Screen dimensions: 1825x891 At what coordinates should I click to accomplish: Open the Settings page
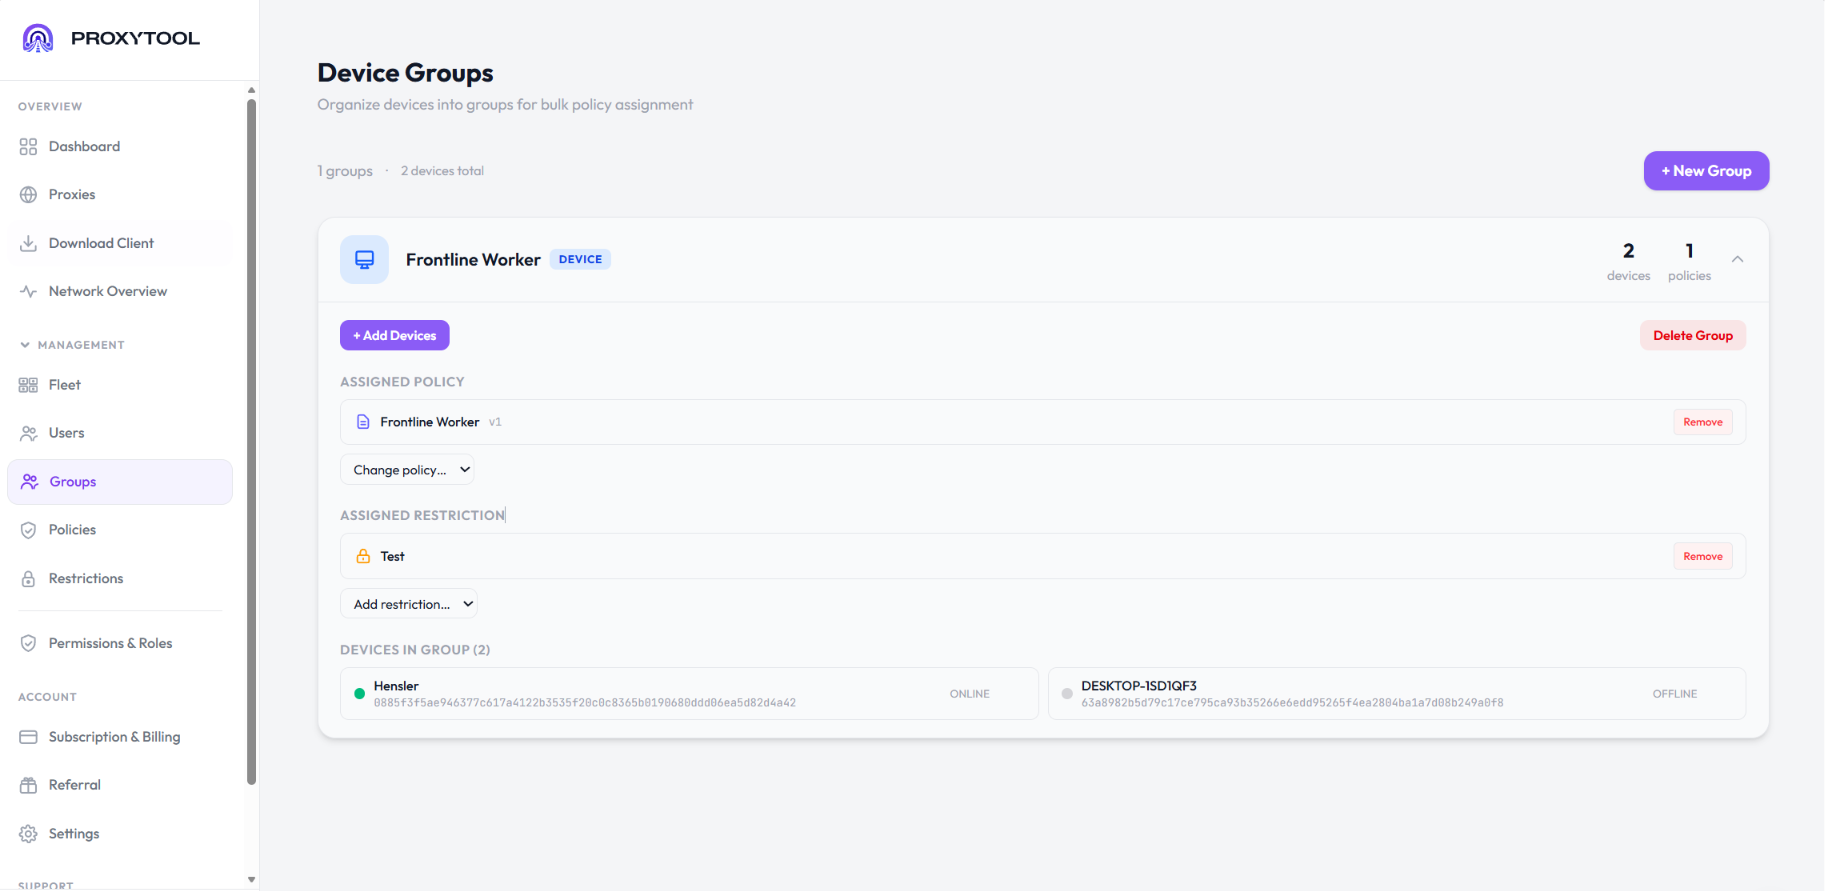(120, 834)
